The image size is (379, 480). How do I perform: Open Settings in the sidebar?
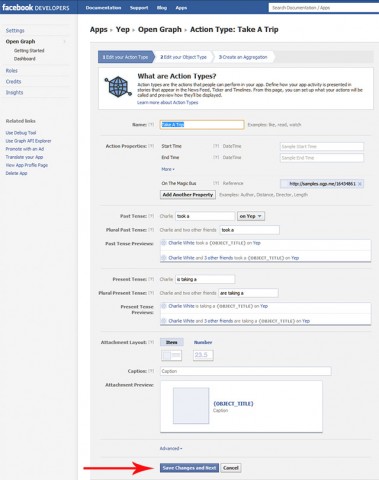[15, 30]
